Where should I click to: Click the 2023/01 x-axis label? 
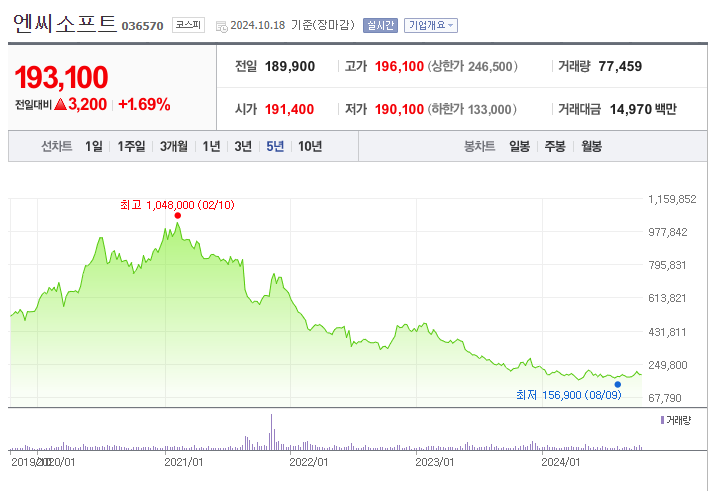click(434, 462)
